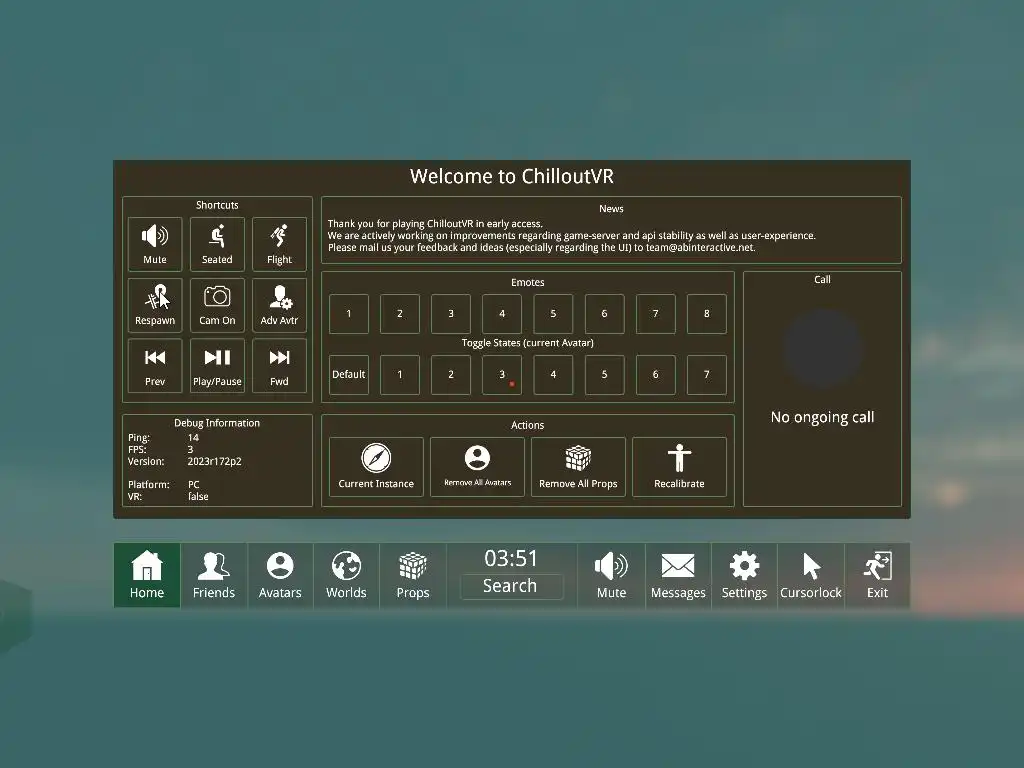Click the Prev media button
This screenshot has height=768, width=1024.
[155, 366]
